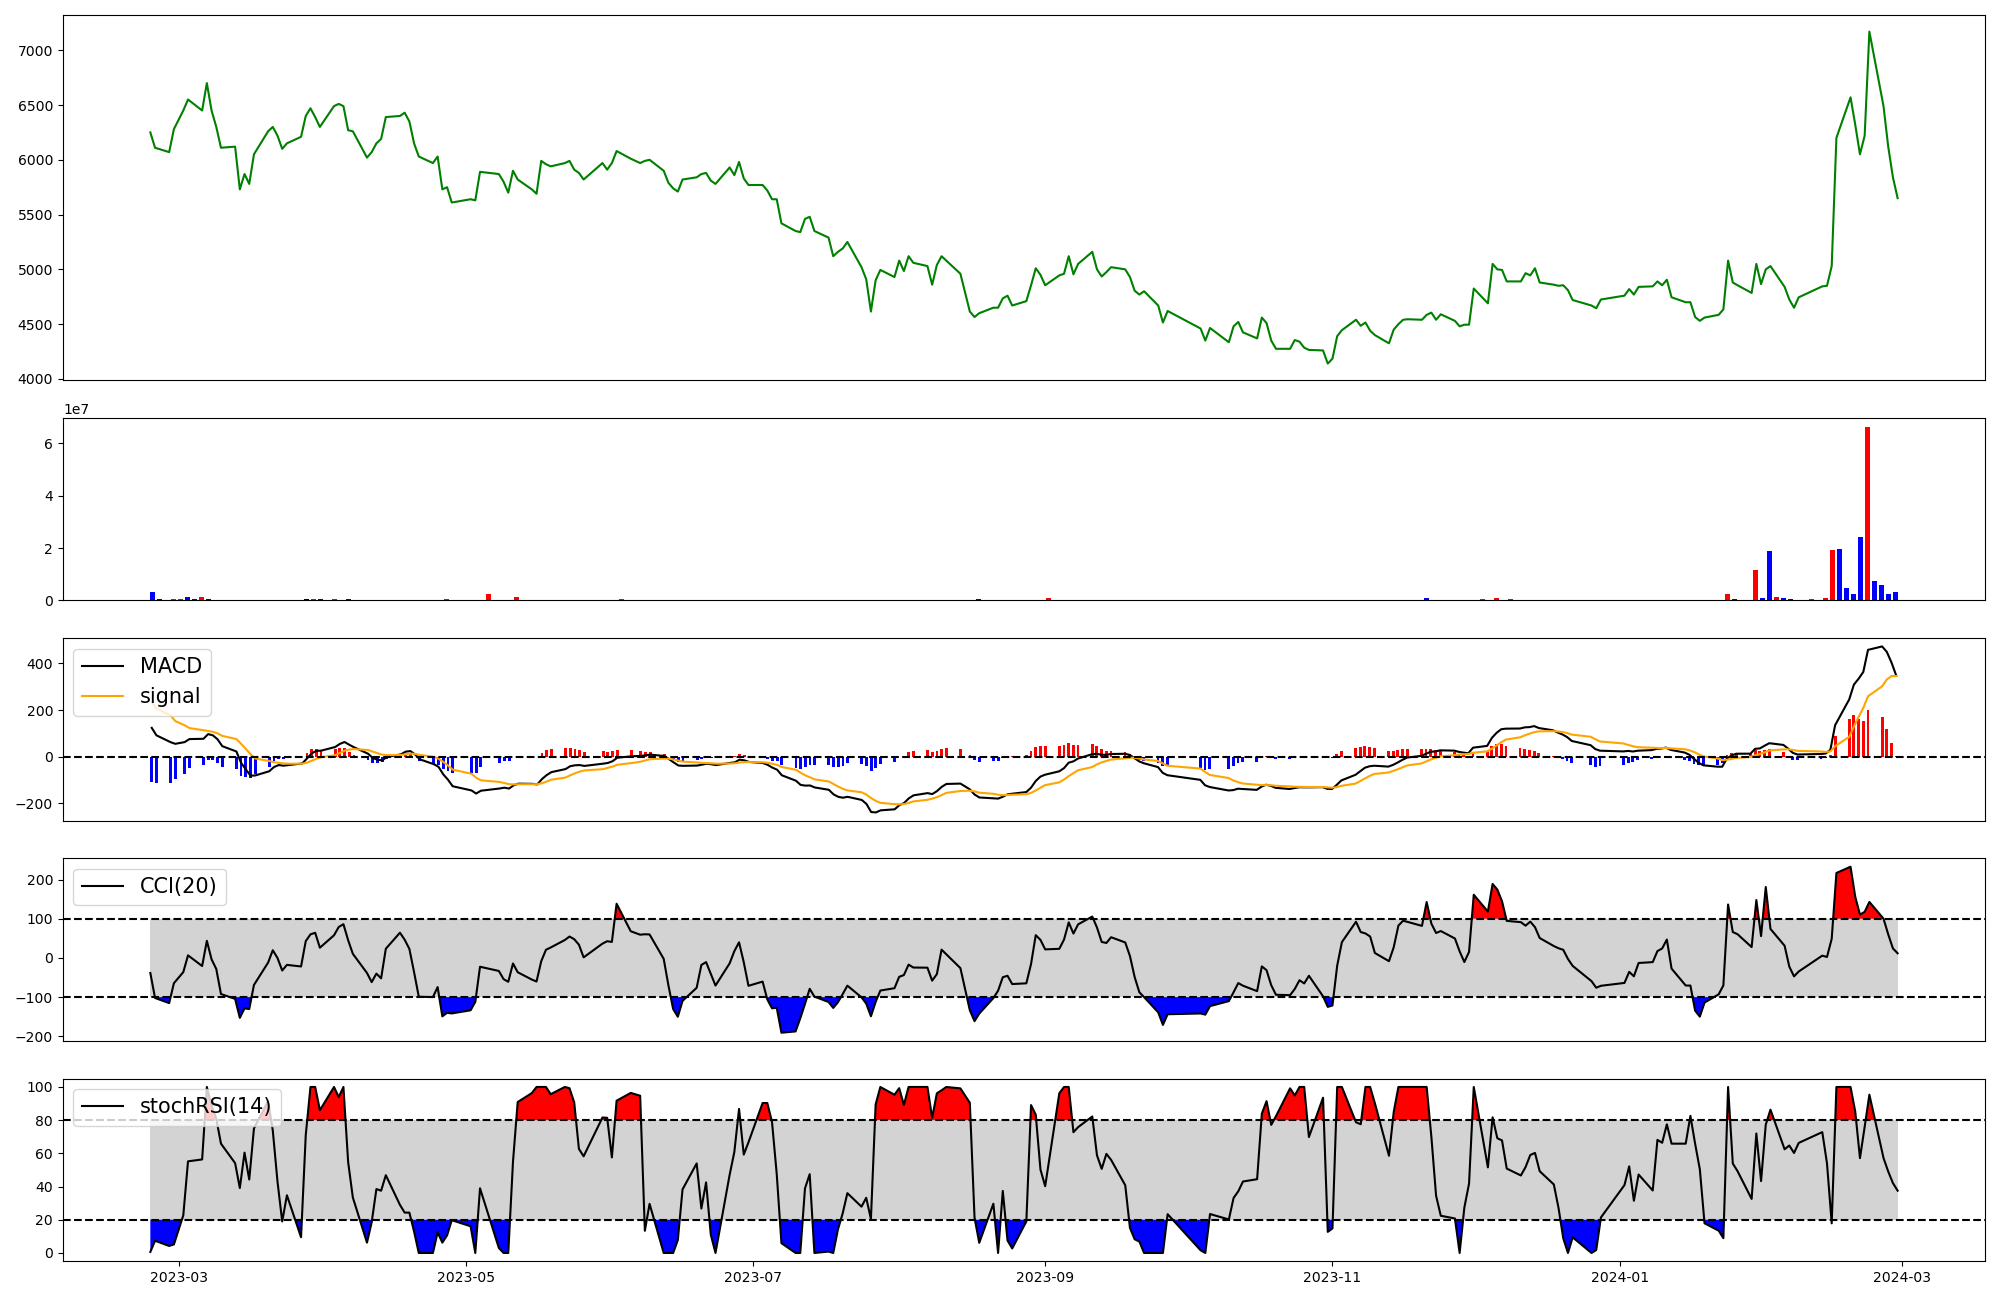Click the tallest red volume bar
The image size is (2000, 1300).
(1867, 515)
